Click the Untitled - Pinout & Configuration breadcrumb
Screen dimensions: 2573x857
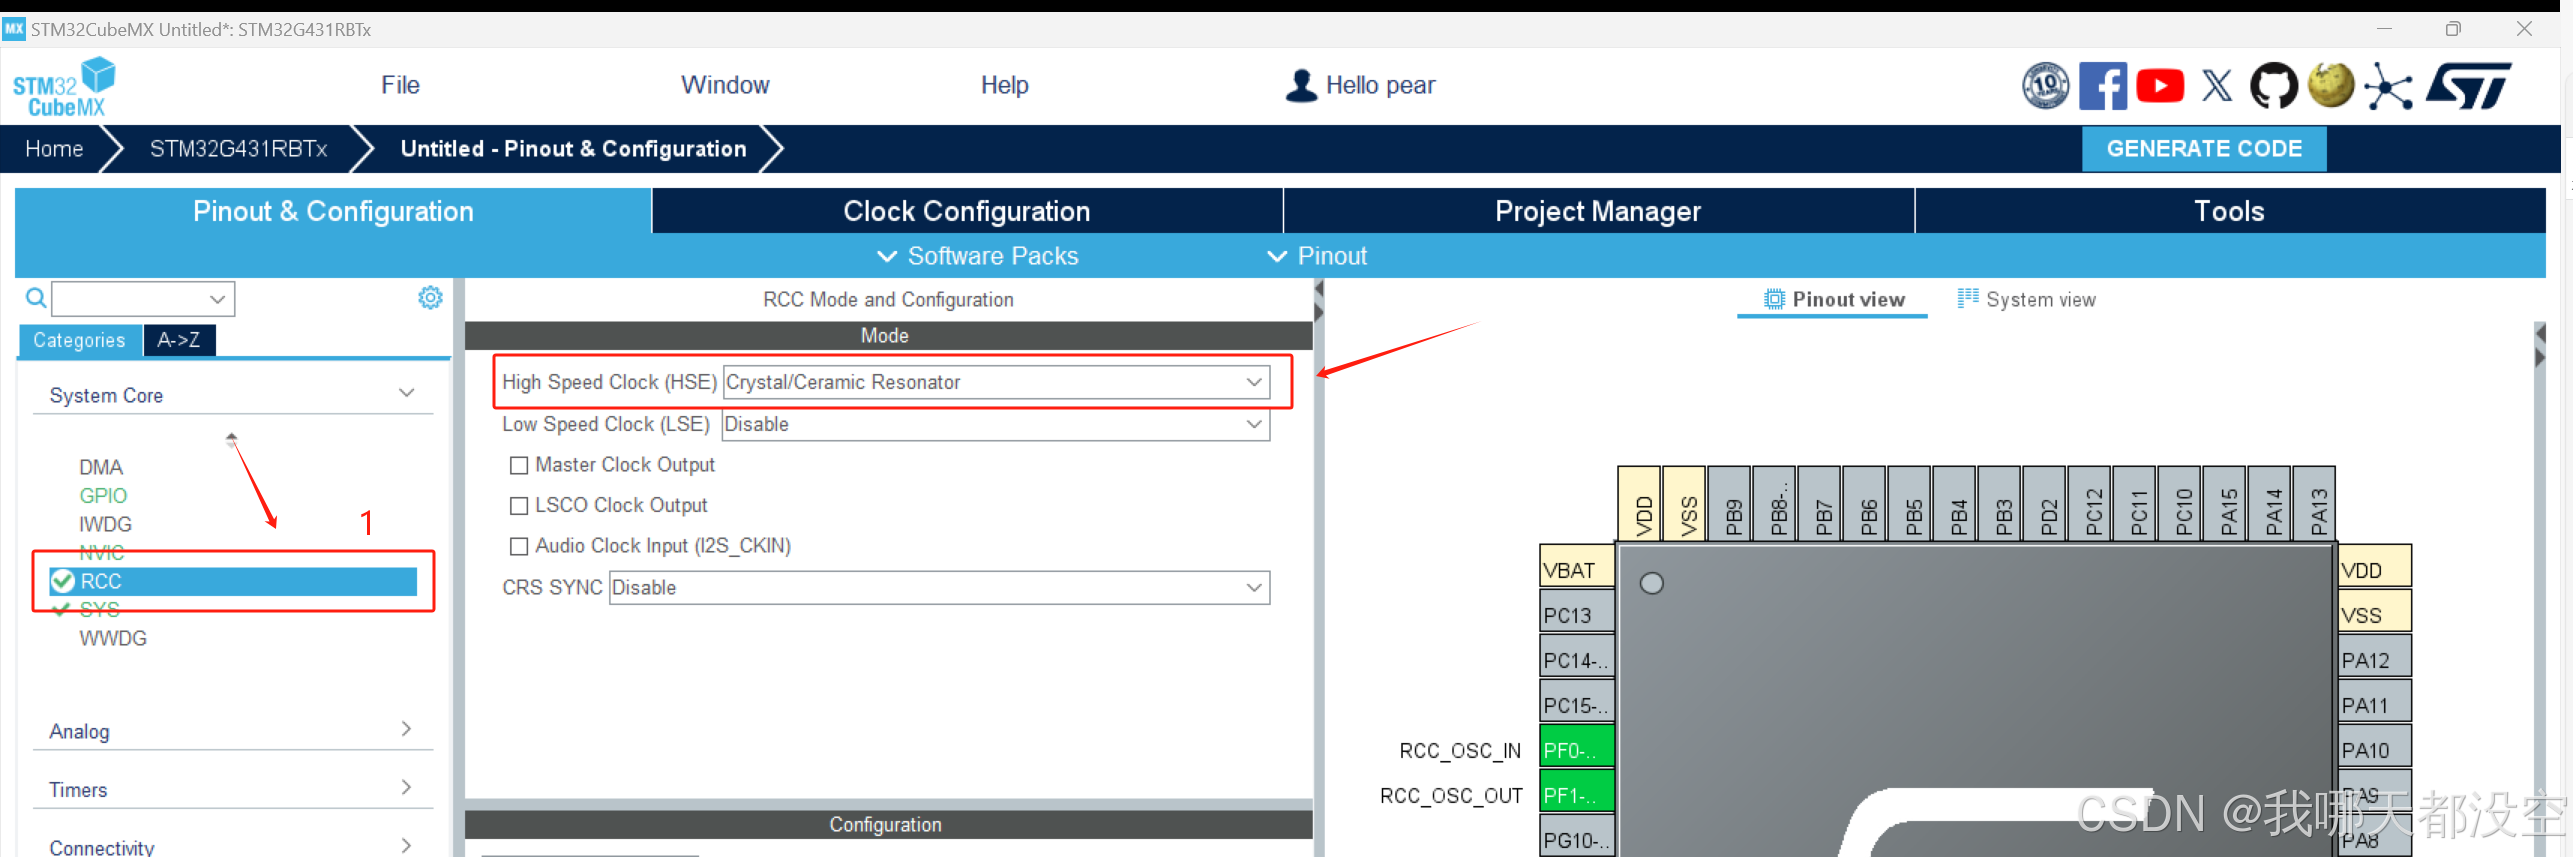click(x=573, y=149)
